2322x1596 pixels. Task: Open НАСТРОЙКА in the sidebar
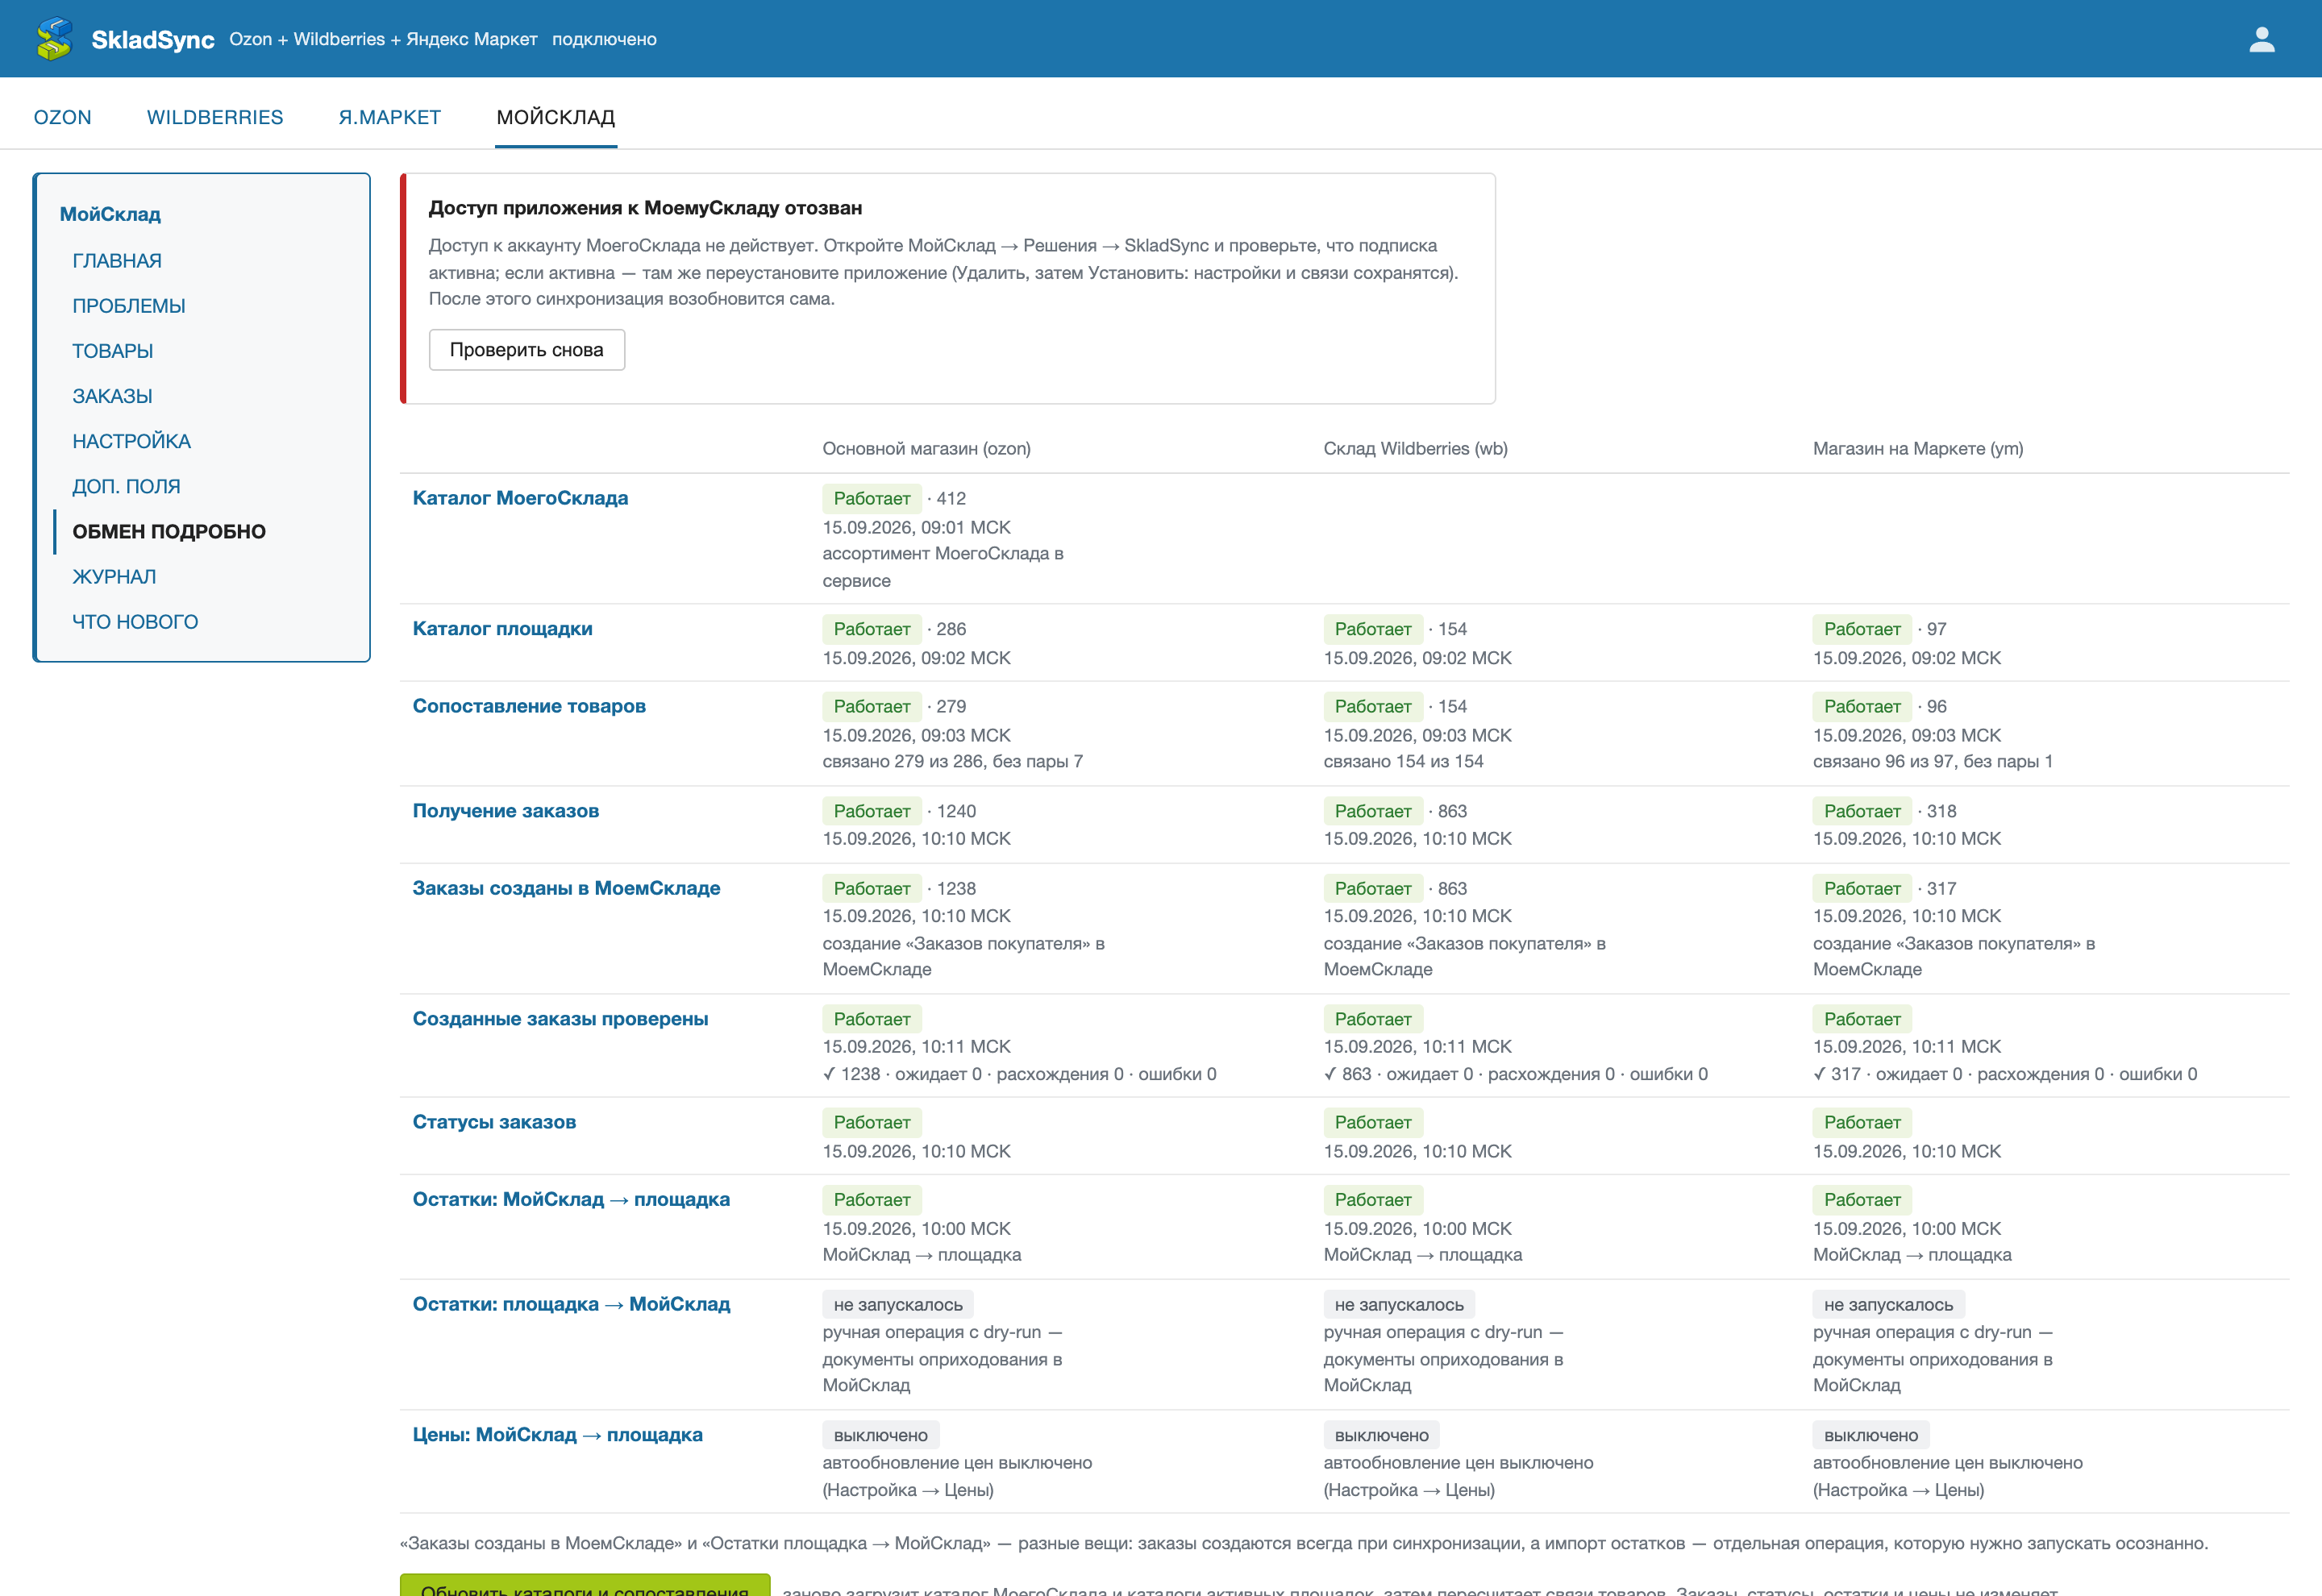tap(131, 440)
